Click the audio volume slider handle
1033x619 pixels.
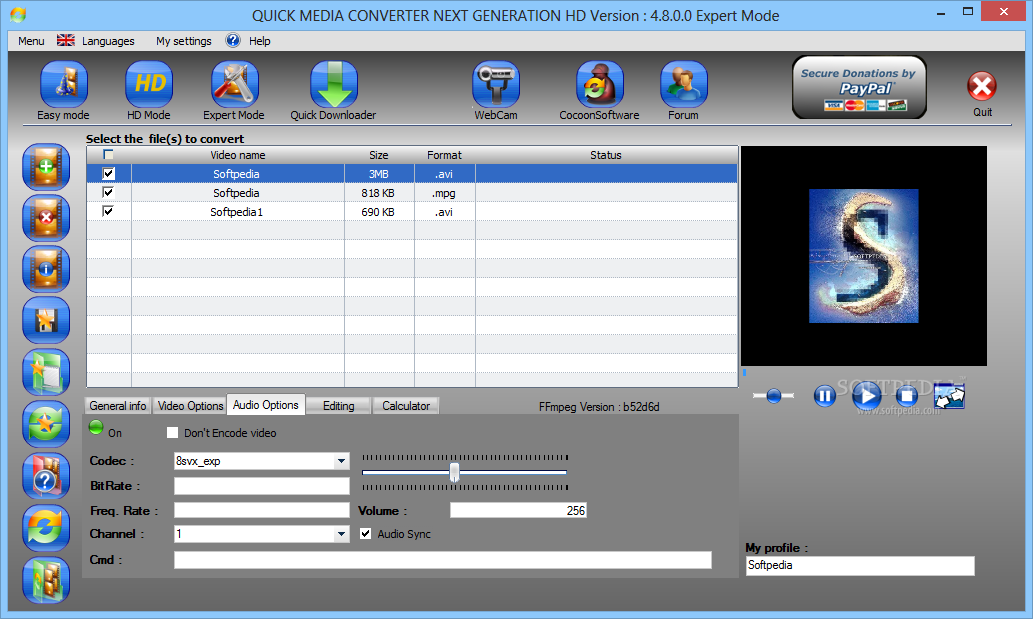[454, 472]
